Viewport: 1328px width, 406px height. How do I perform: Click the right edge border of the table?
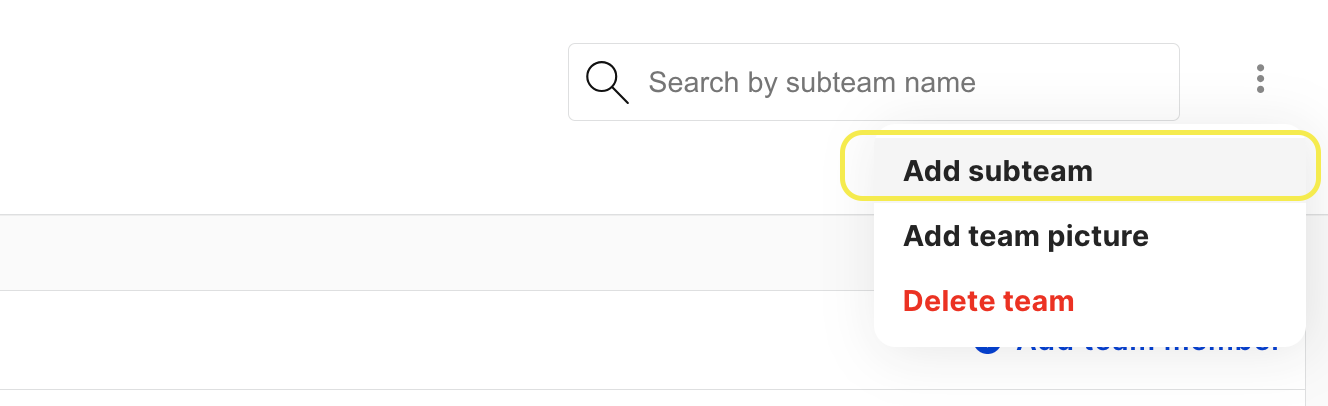(x=1306, y=370)
